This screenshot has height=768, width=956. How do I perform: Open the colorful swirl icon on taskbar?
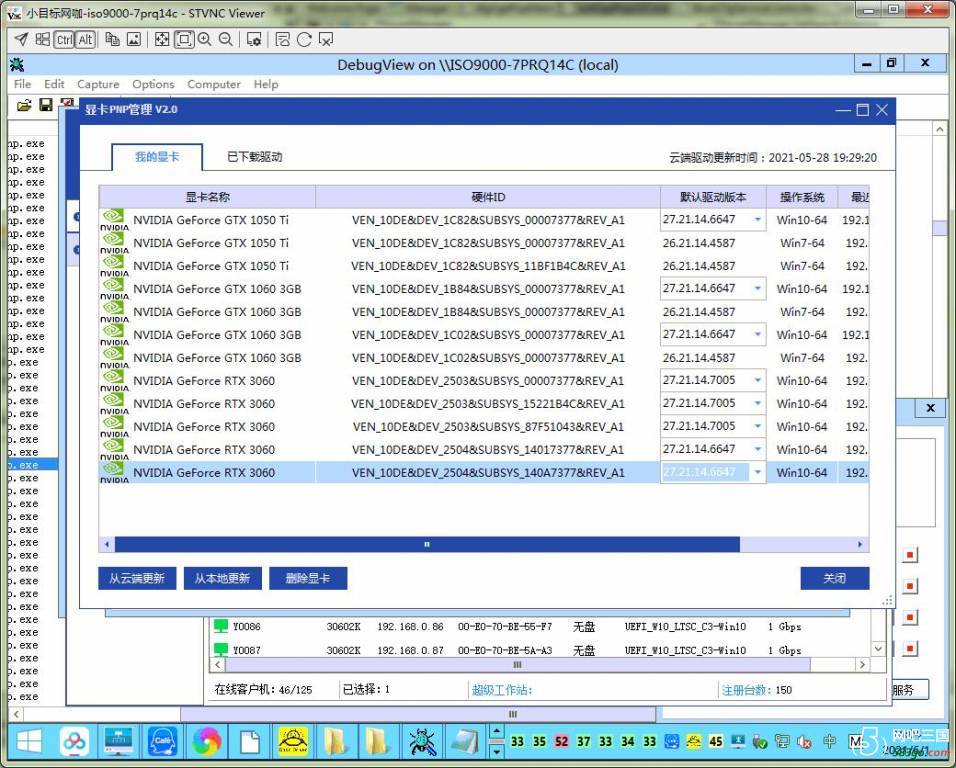click(207, 742)
